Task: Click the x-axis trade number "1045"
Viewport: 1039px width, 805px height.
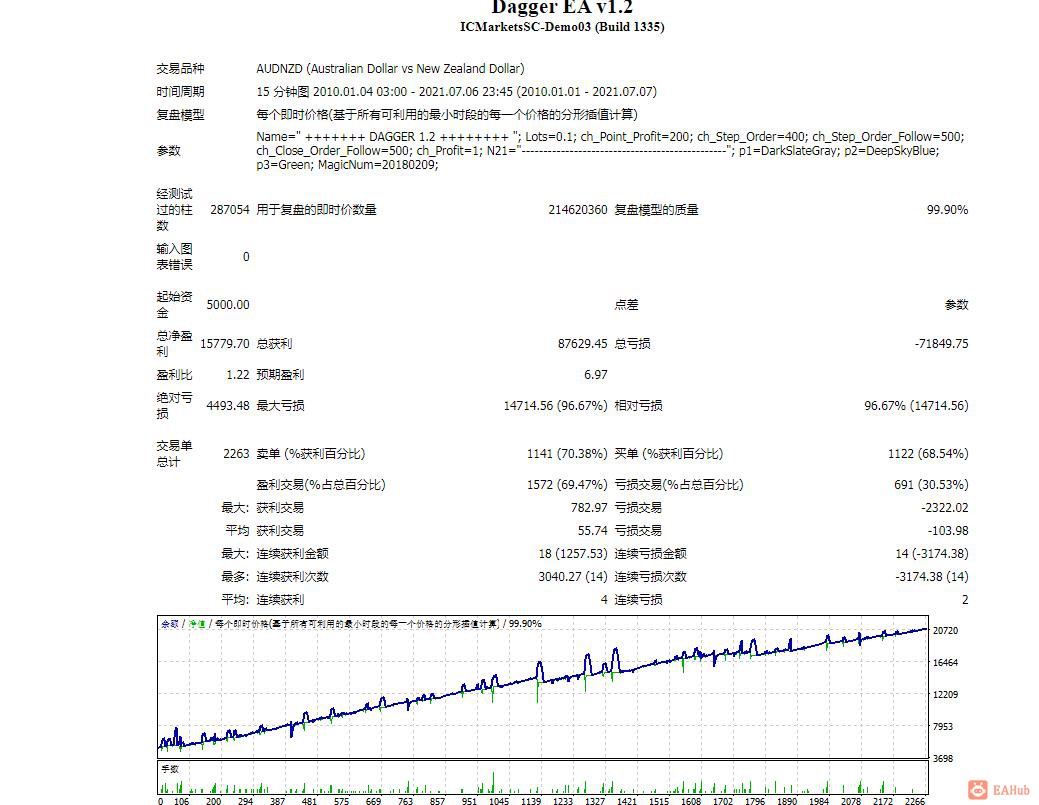Action: (499, 800)
